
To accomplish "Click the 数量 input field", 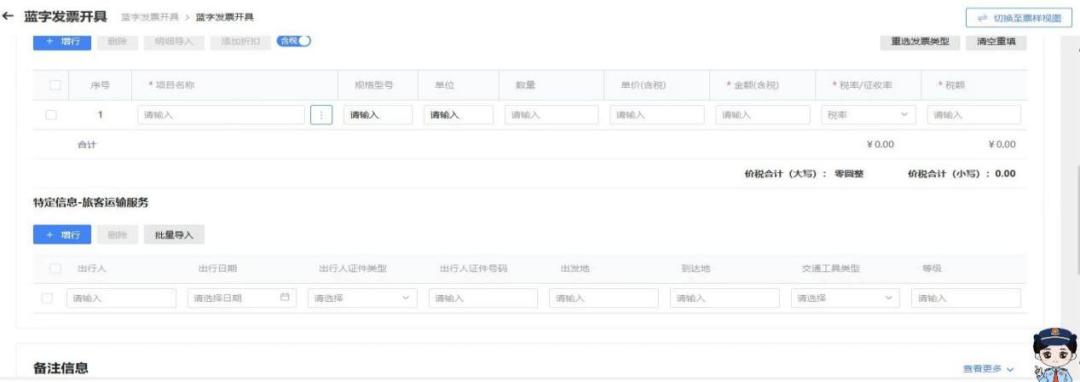I will click(x=552, y=115).
